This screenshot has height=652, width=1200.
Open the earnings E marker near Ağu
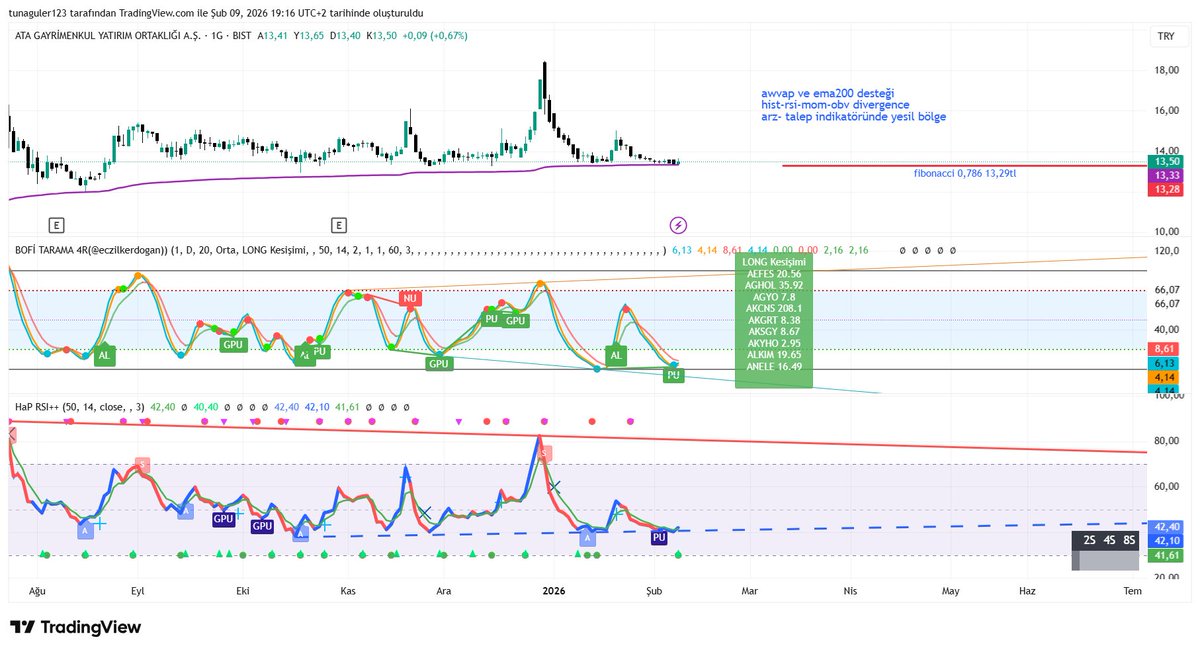pos(57,225)
